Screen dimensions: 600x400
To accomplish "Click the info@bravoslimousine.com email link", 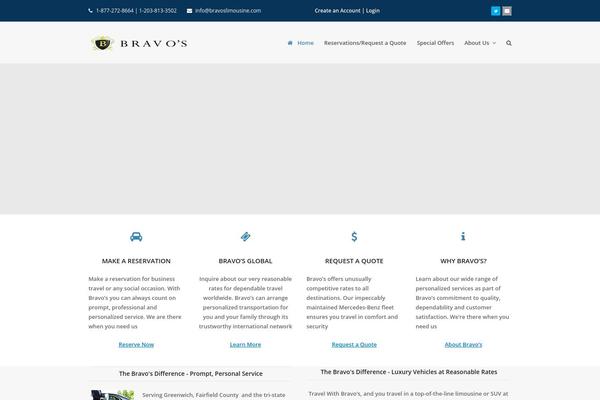I will coord(228,11).
